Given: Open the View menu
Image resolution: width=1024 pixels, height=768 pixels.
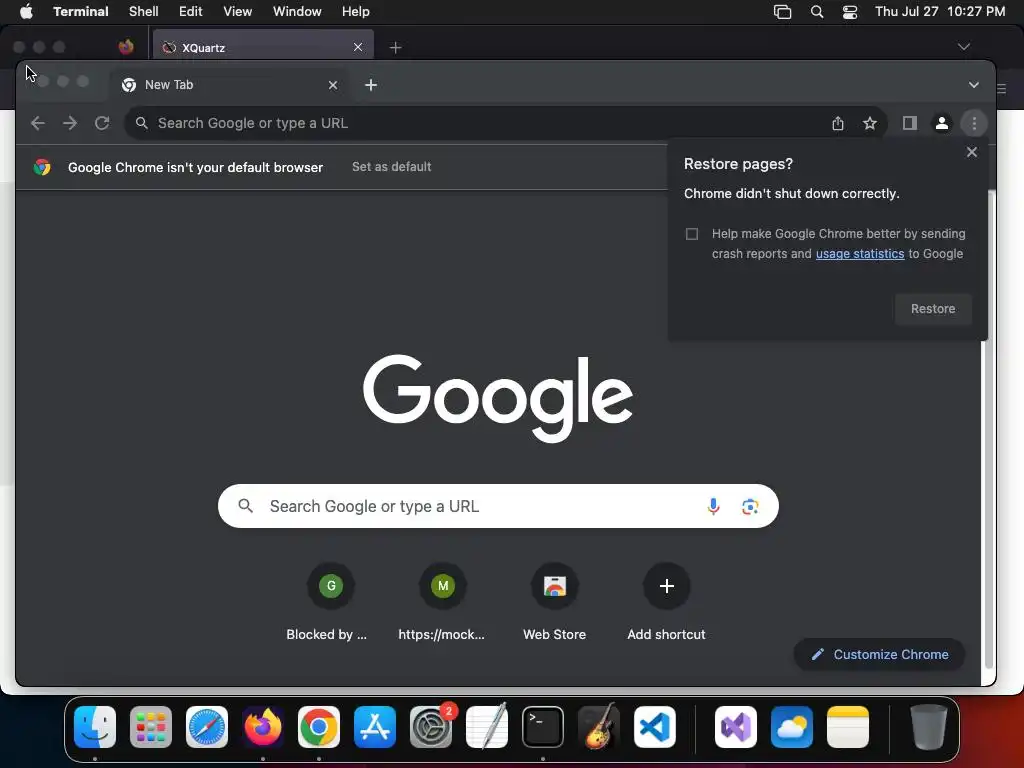Looking at the screenshot, I should [237, 12].
